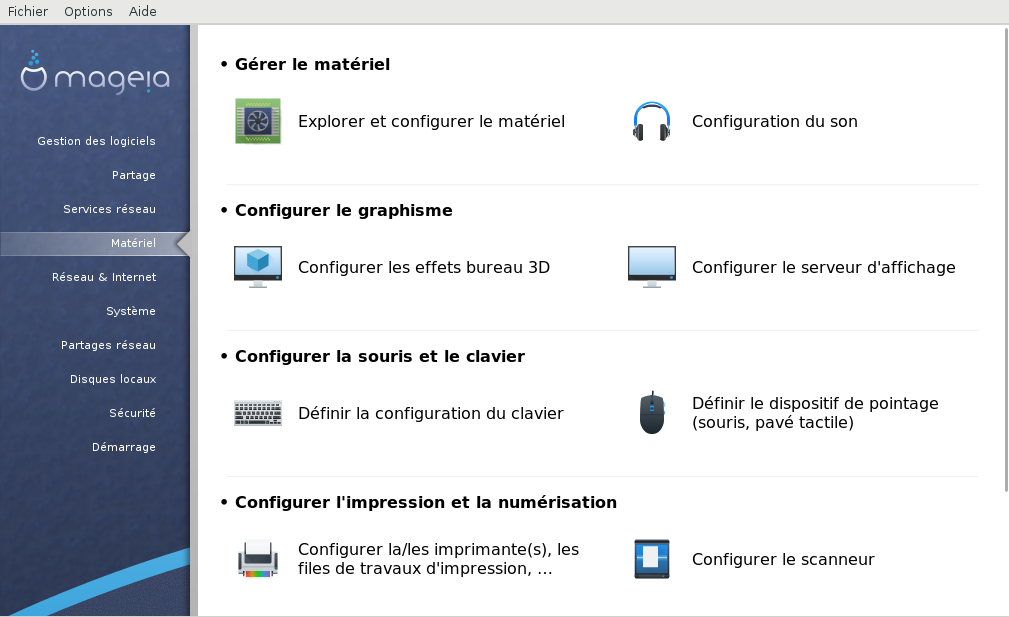Click the scanner configuration icon
Screen dimensions: 1009x617
(651, 559)
